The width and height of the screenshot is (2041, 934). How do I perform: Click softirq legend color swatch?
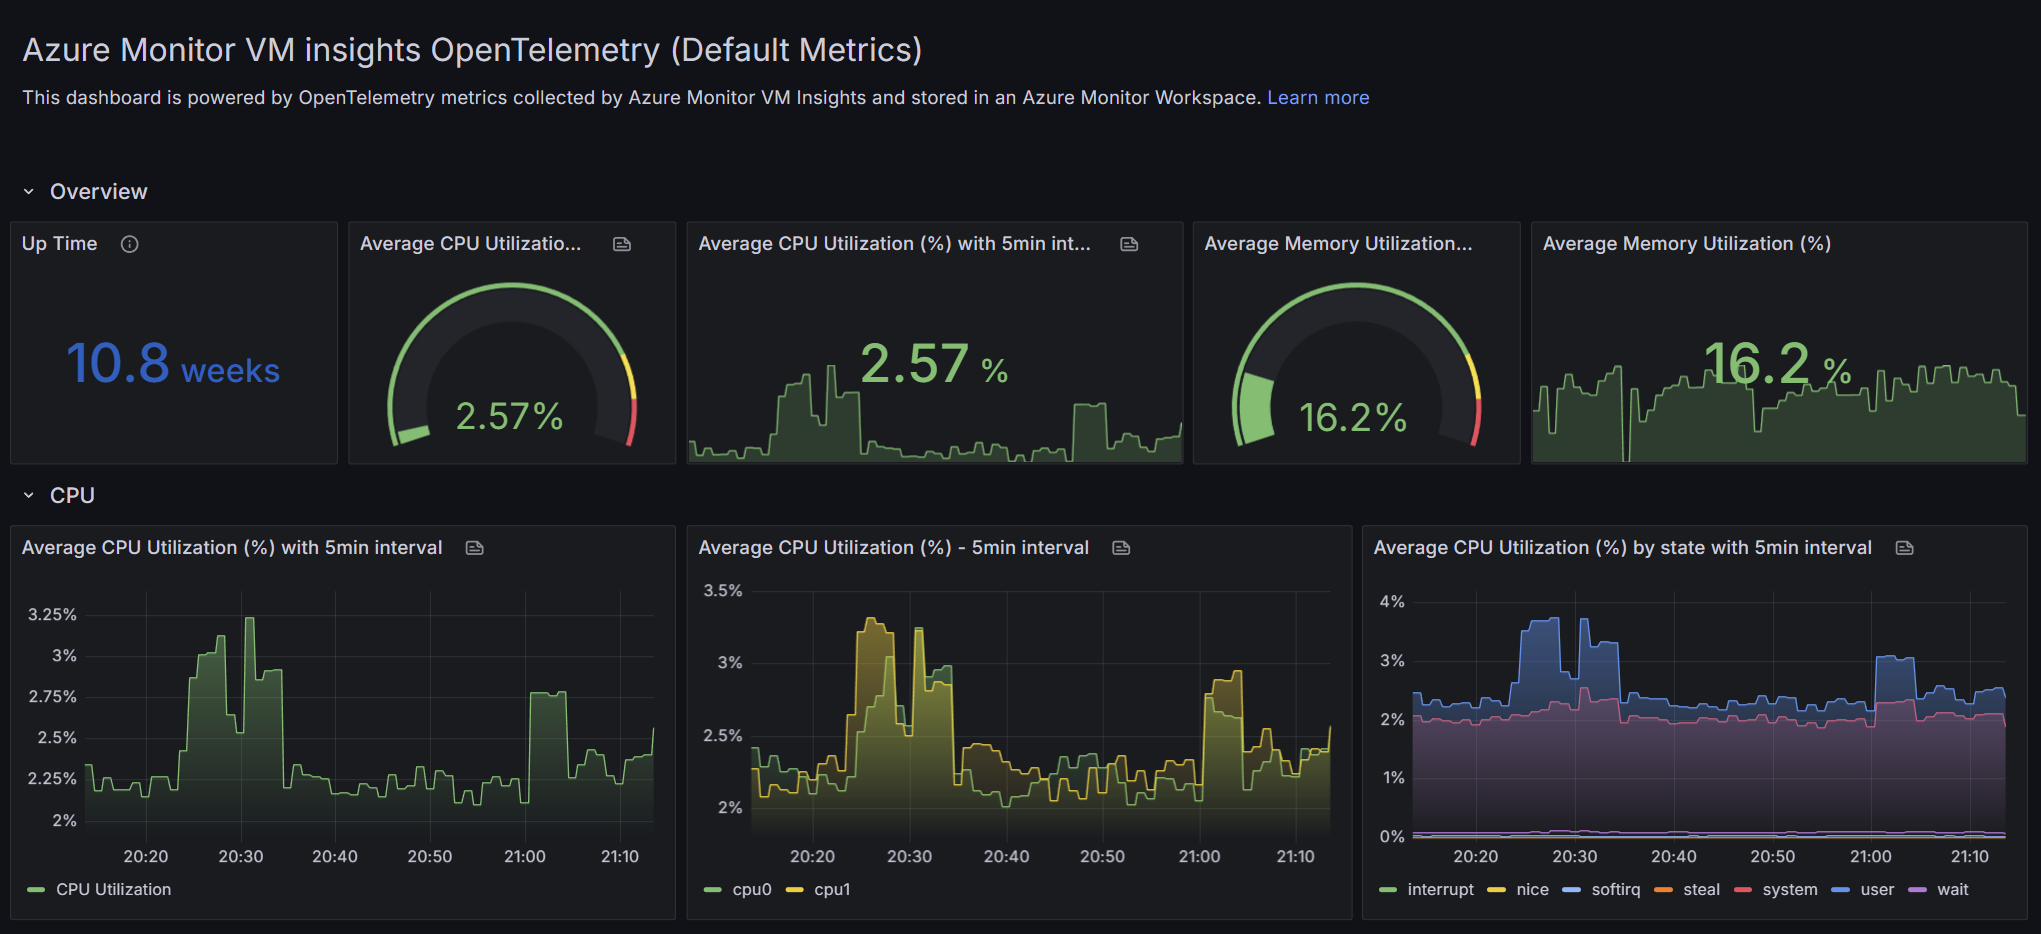point(1571,890)
